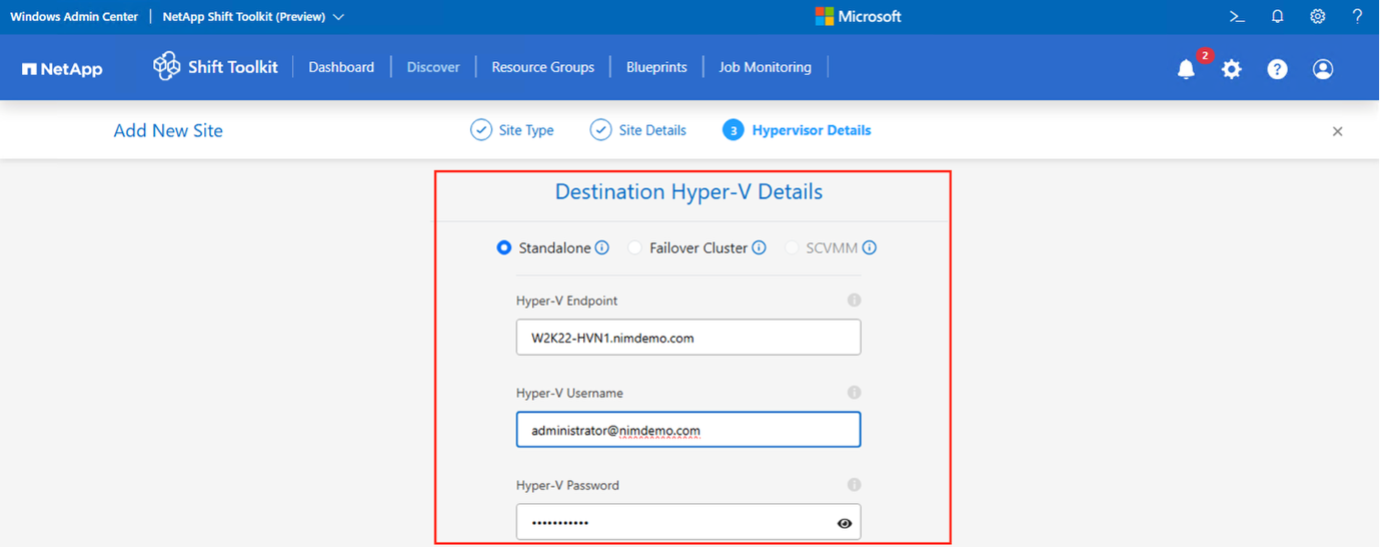Screen dimensions: 1384x550
Task: Click the step 3 number badge
Action: 733,130
